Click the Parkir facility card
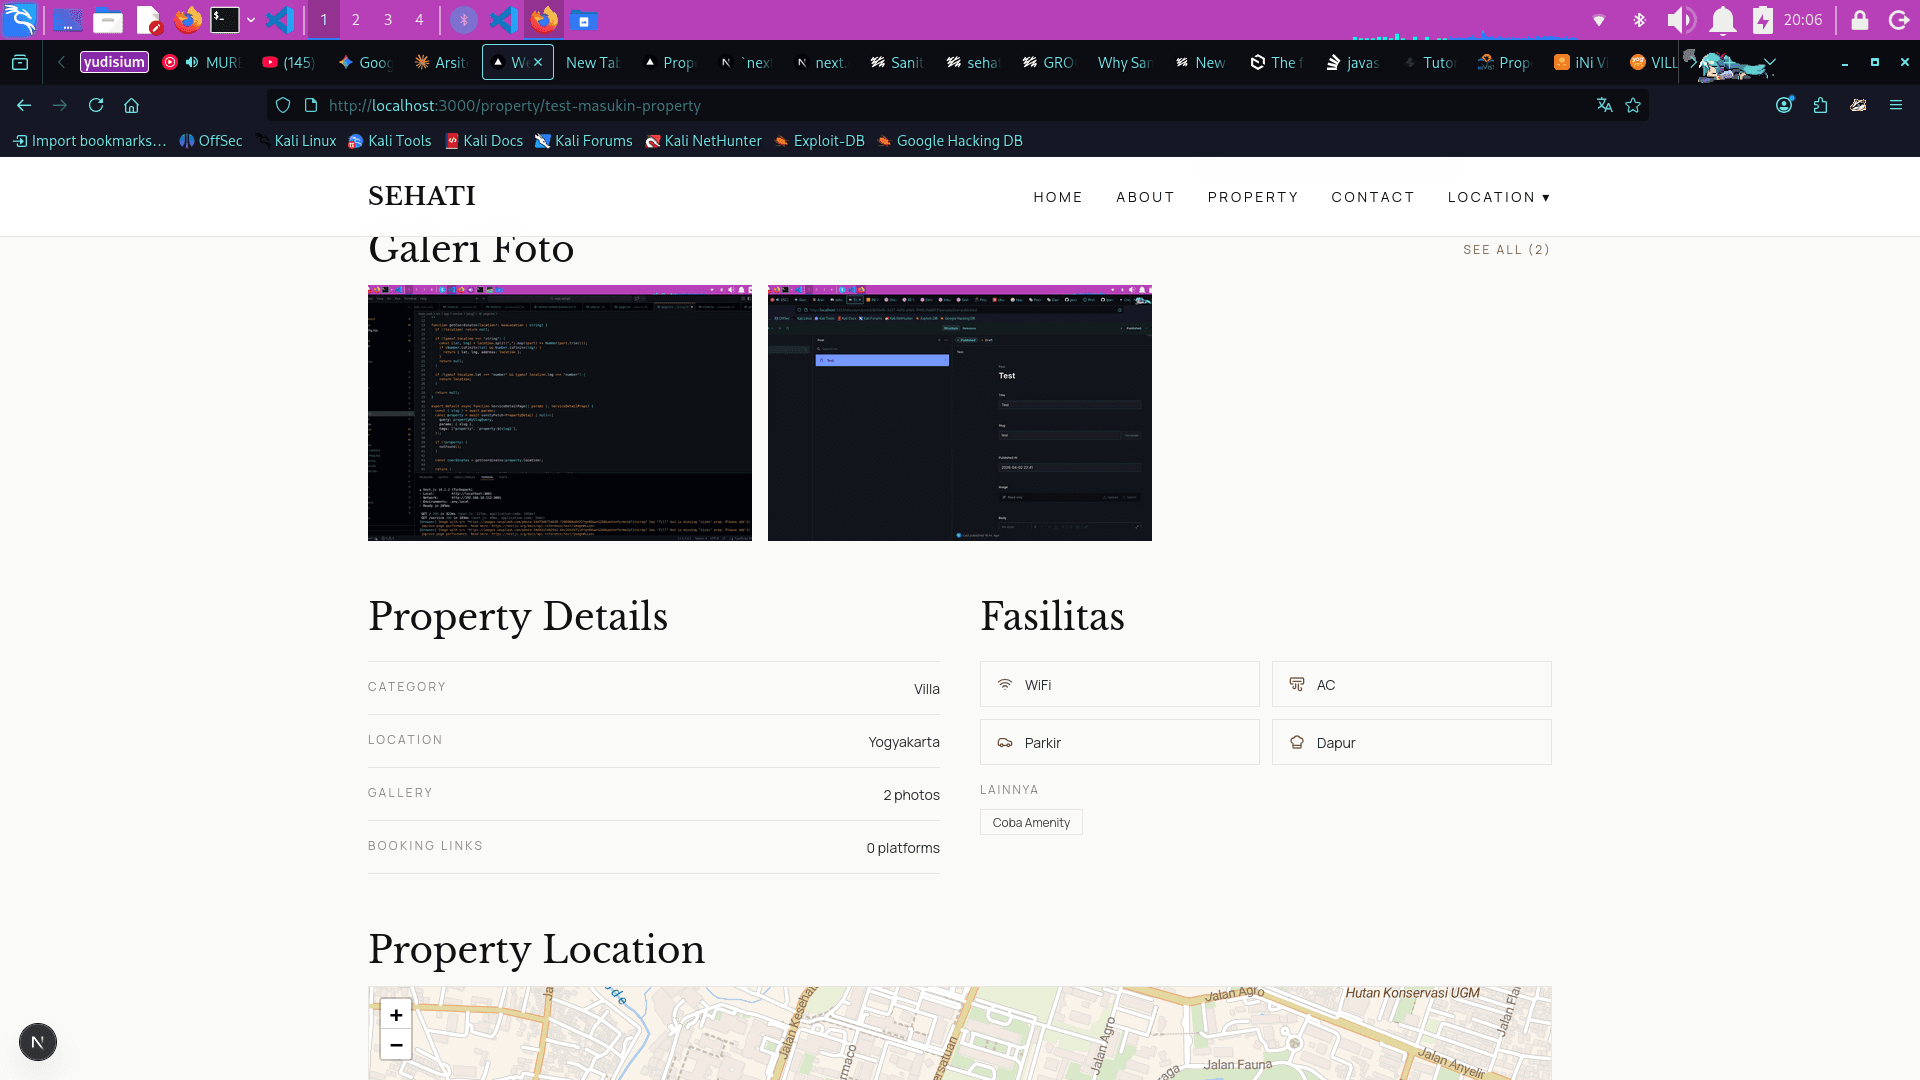The image size is (1920, 1080). pos(1120,742)
